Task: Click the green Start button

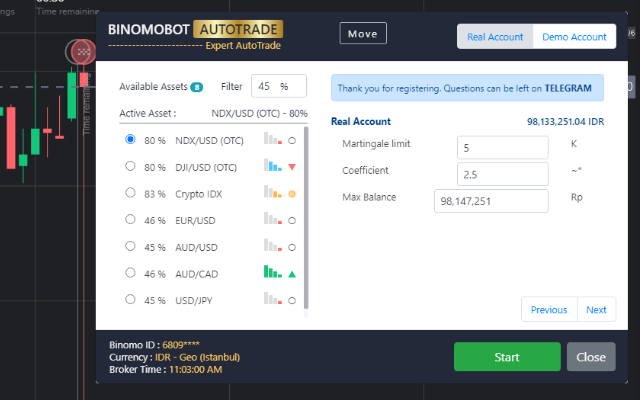Action: click(507, 357)
